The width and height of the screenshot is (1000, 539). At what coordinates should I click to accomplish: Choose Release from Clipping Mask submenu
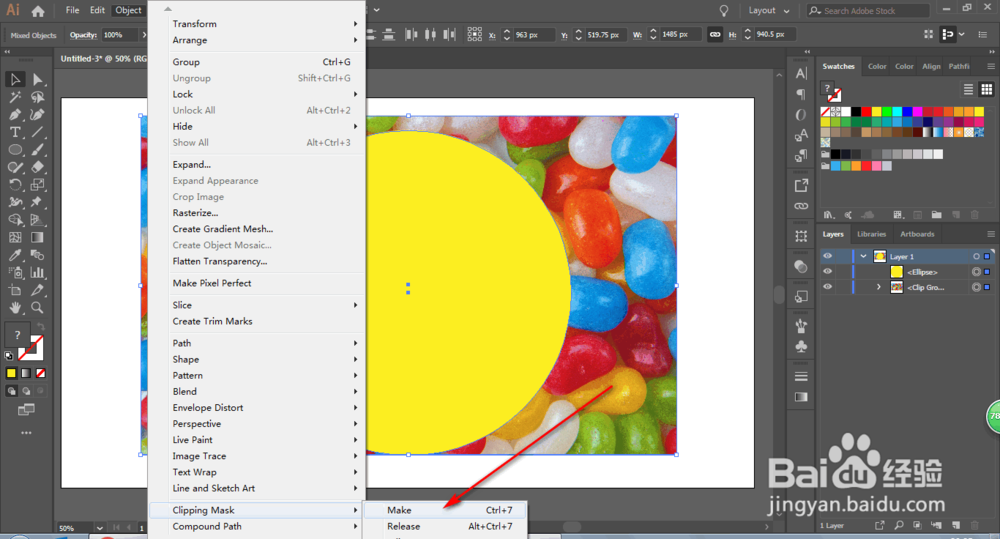[x=445, y=526]
